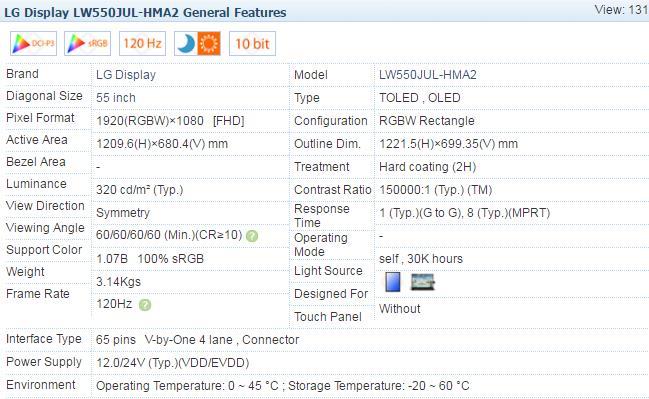Click the moon and sun brightness badge
The image size is (649, 399).
pos(197,43)
